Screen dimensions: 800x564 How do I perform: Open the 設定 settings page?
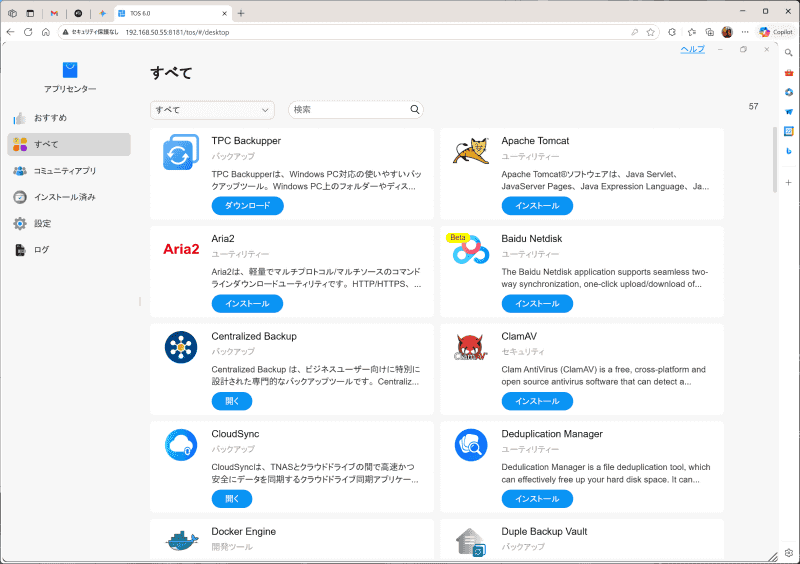click(x=69, y=224)
